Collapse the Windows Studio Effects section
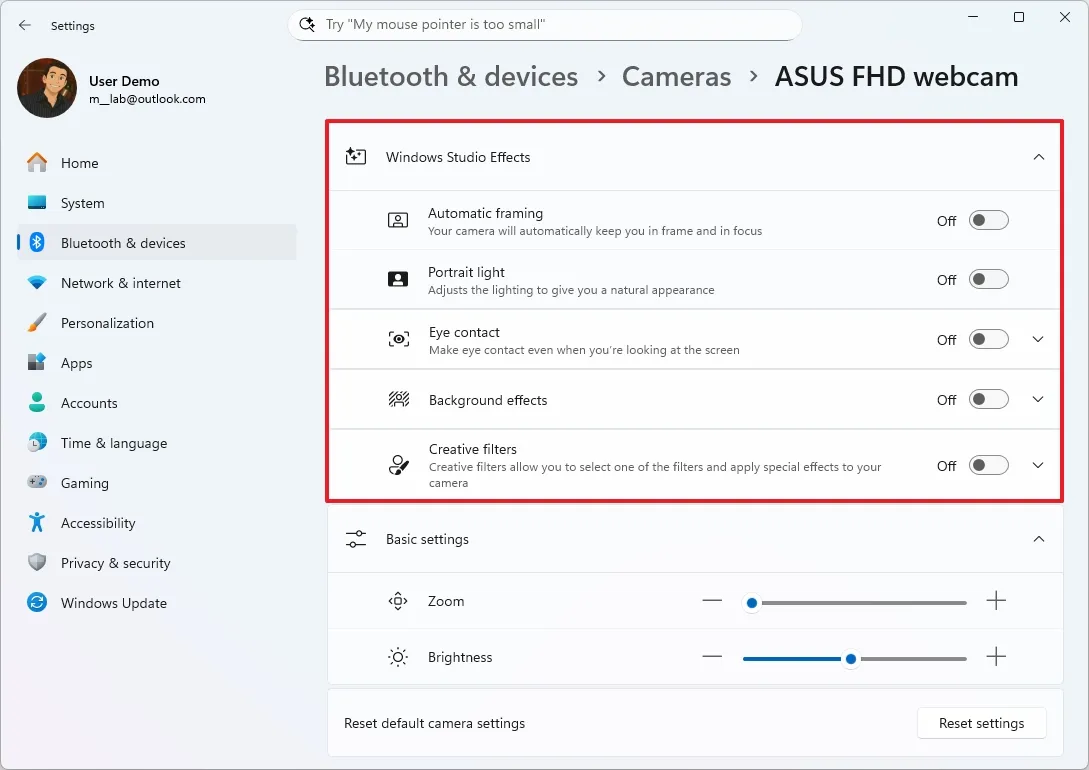This screenshot has height=770, width=1089. pyautogui.click(x=1038, y=156)
